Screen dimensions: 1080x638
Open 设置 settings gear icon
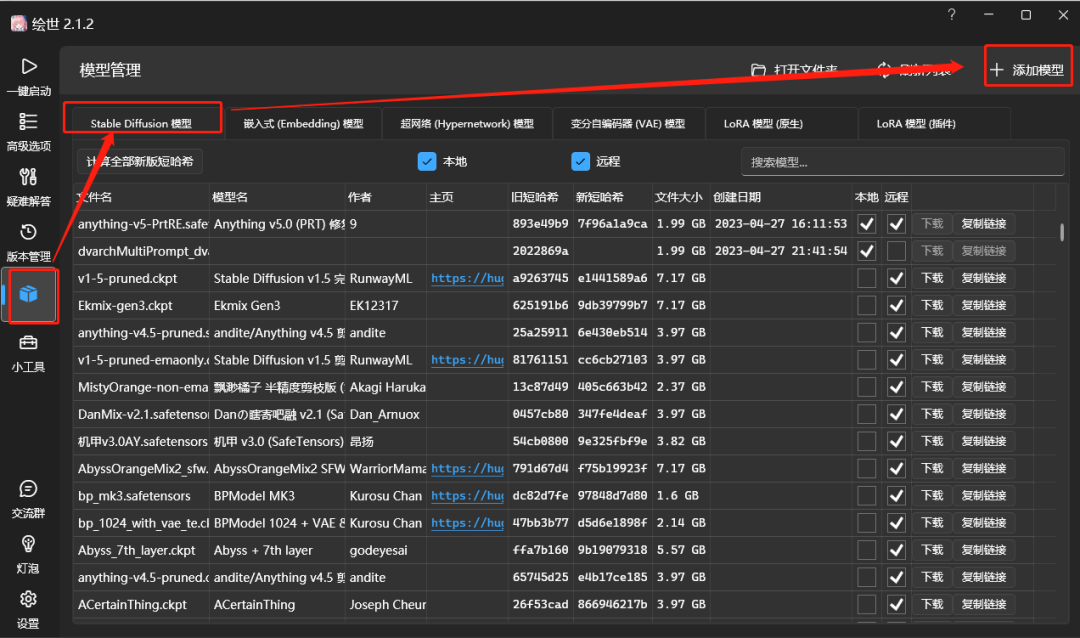click(28, 599)
